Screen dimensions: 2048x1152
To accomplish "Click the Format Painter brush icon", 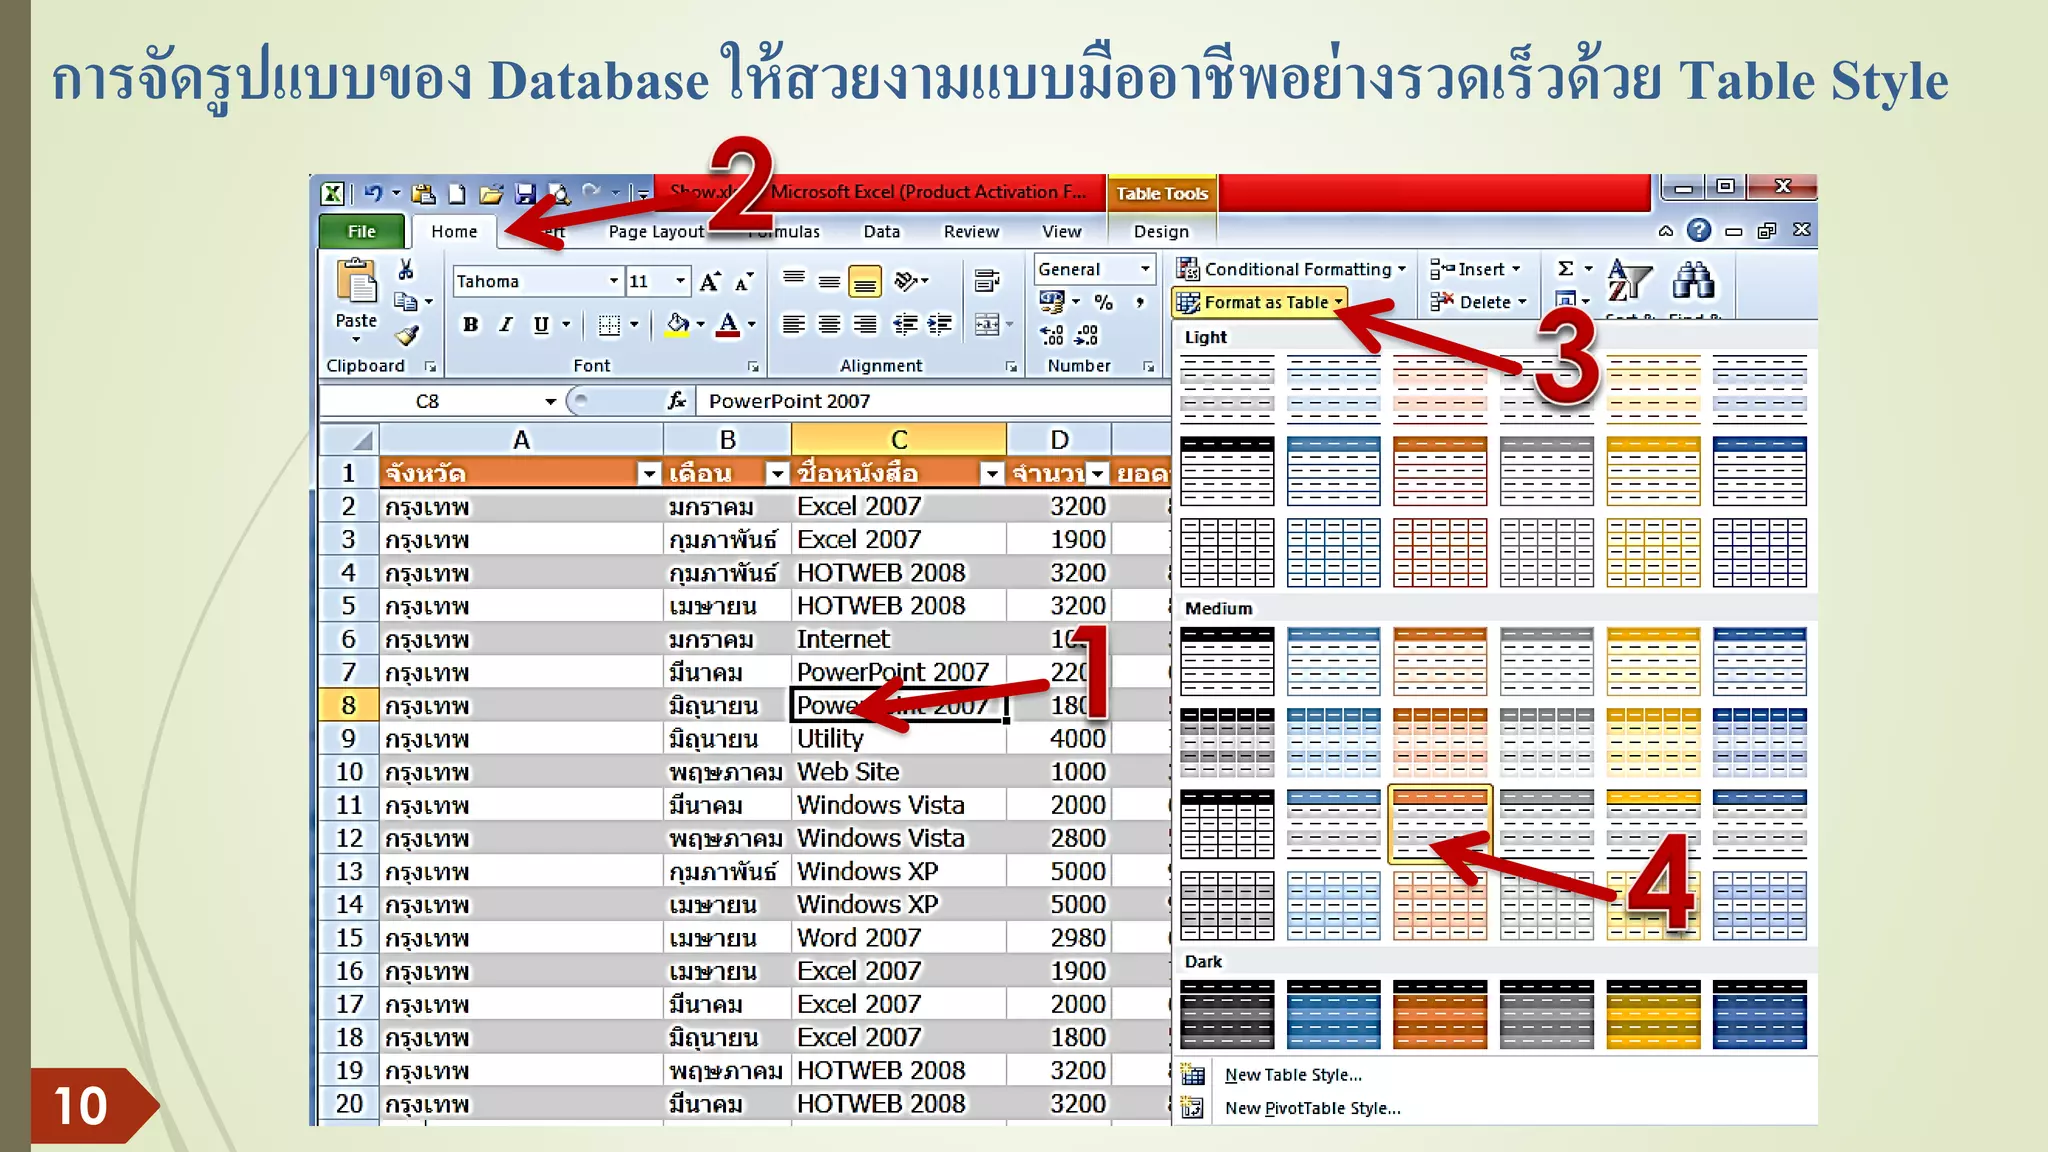I will pos(406,335).
